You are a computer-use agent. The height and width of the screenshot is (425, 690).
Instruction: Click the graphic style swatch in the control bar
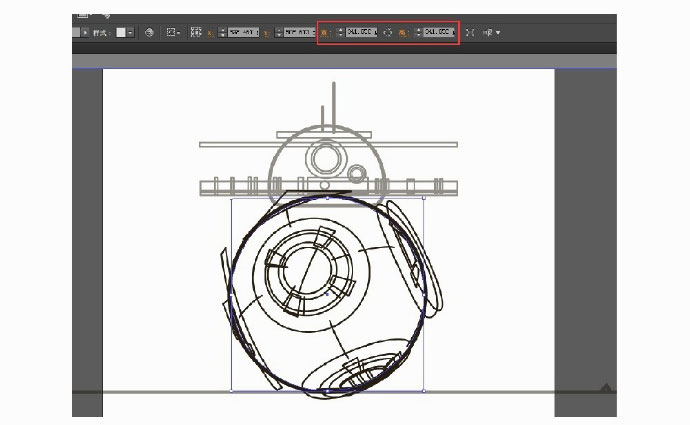coord(121,33)
